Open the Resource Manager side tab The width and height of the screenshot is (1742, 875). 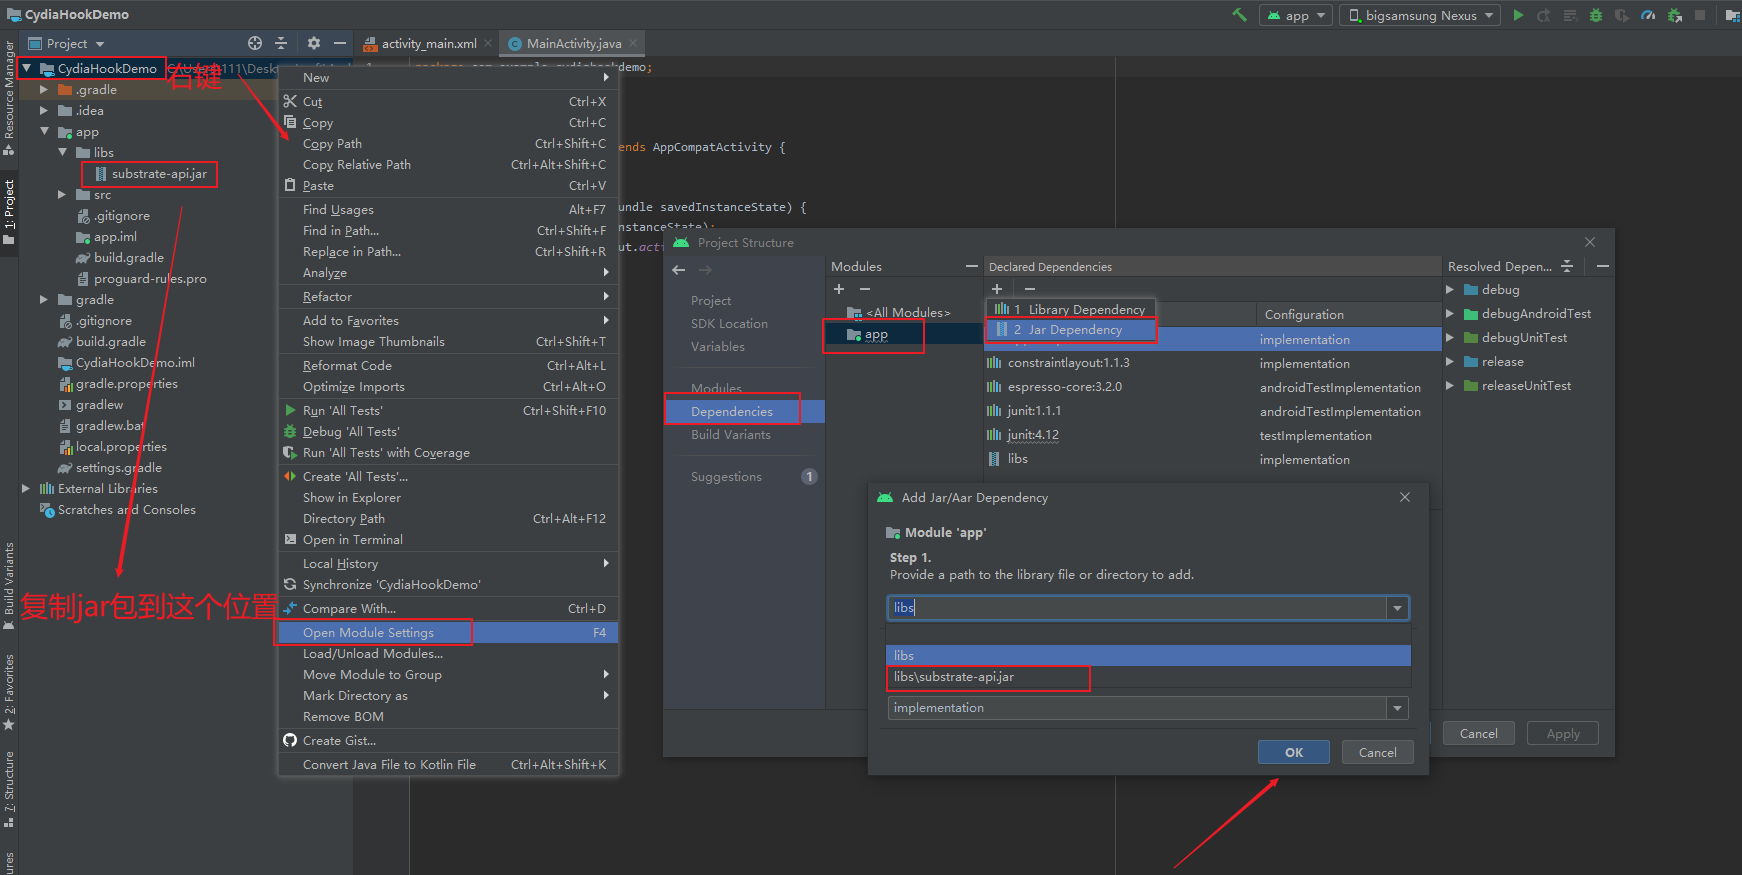click(9, 98)
